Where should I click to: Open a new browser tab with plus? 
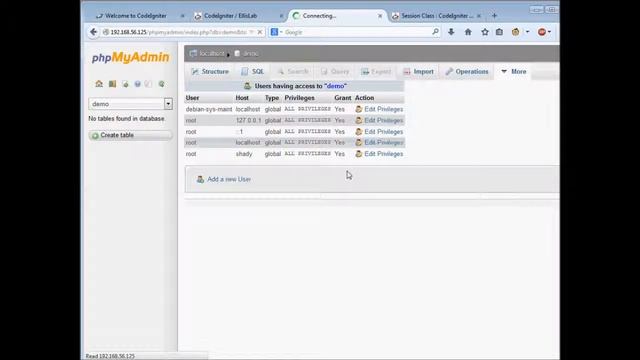point(494,16)
